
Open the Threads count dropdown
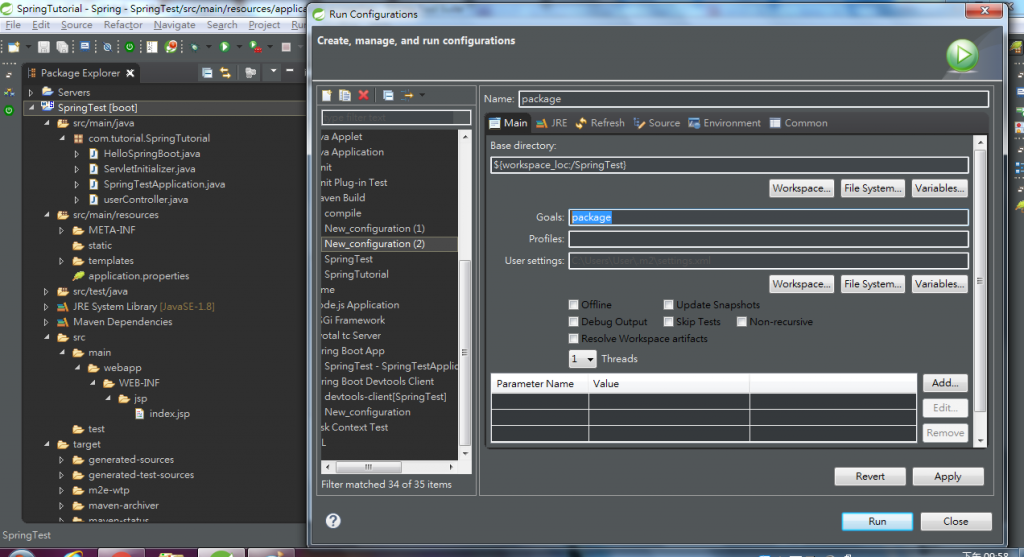[x=583, y=358]
